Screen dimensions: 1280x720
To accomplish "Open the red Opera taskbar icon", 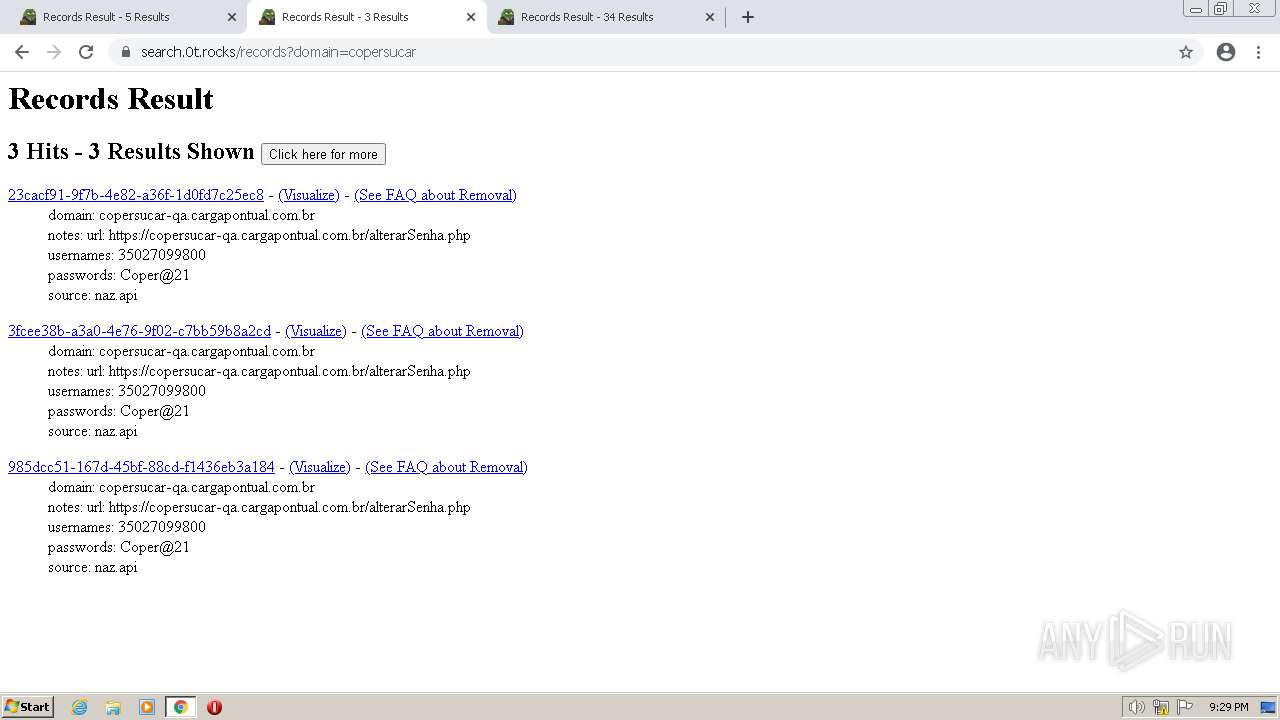I will [214, 707].
